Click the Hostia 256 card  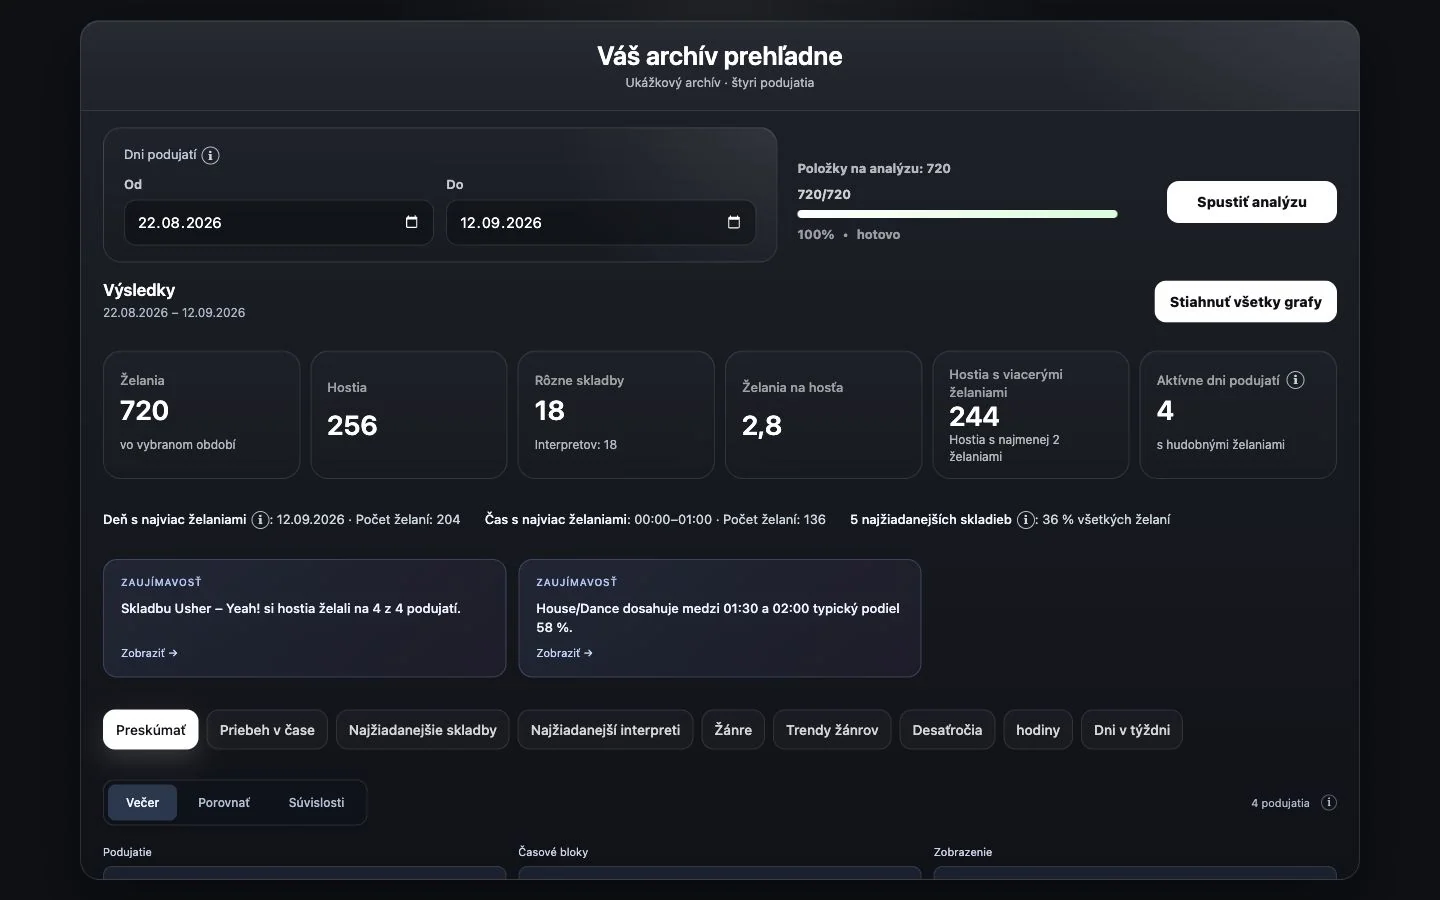(x=409, y=414)
